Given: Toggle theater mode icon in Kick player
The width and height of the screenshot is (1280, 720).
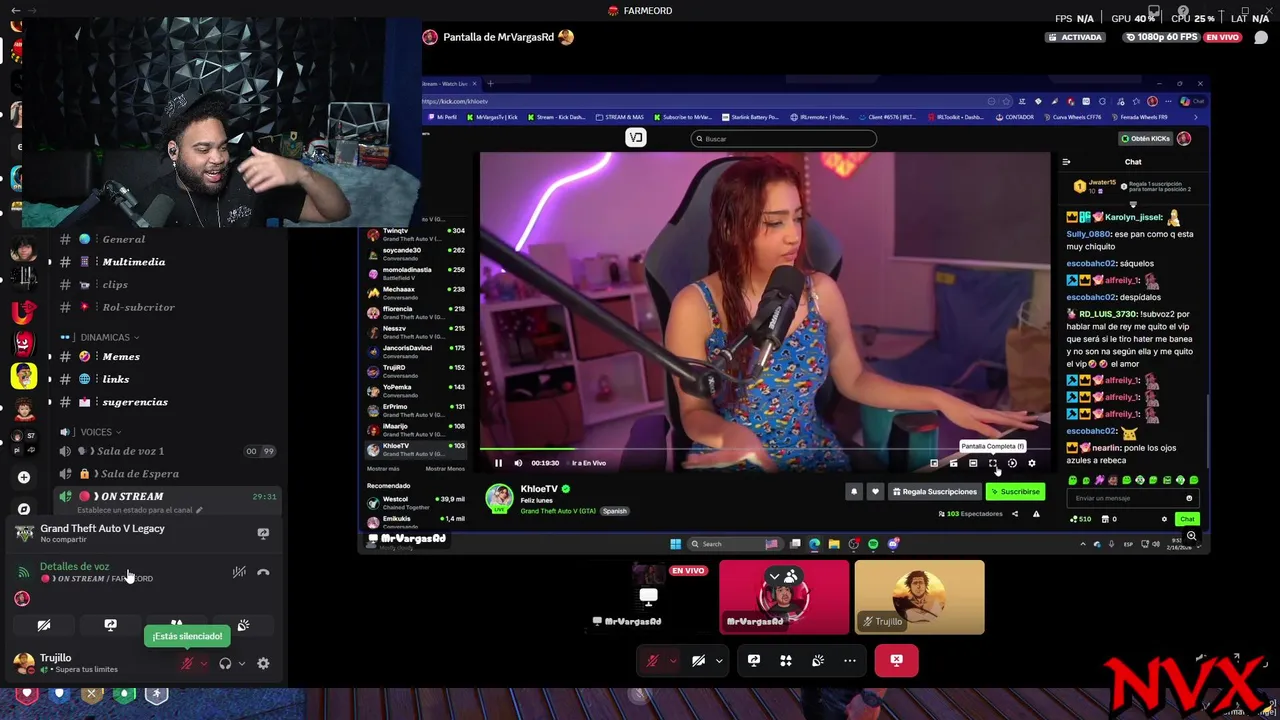Looking at the screenshot, I should [973, 463].
